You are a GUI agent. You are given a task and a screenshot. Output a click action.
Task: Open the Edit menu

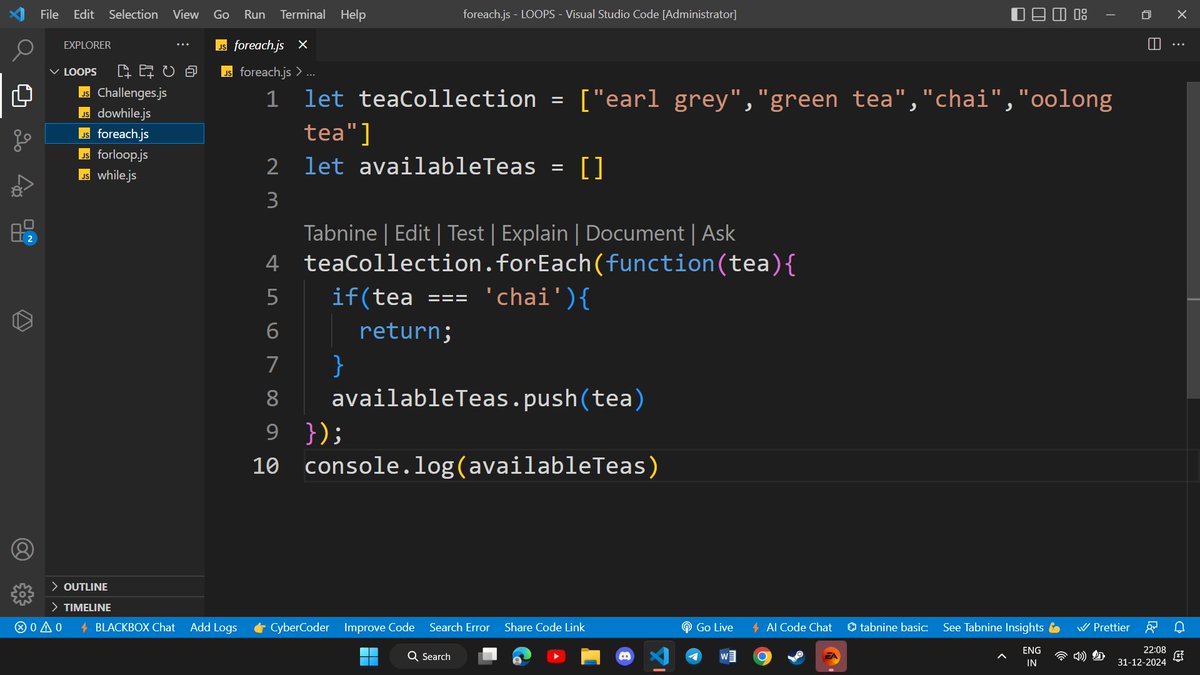pos(84,14)
